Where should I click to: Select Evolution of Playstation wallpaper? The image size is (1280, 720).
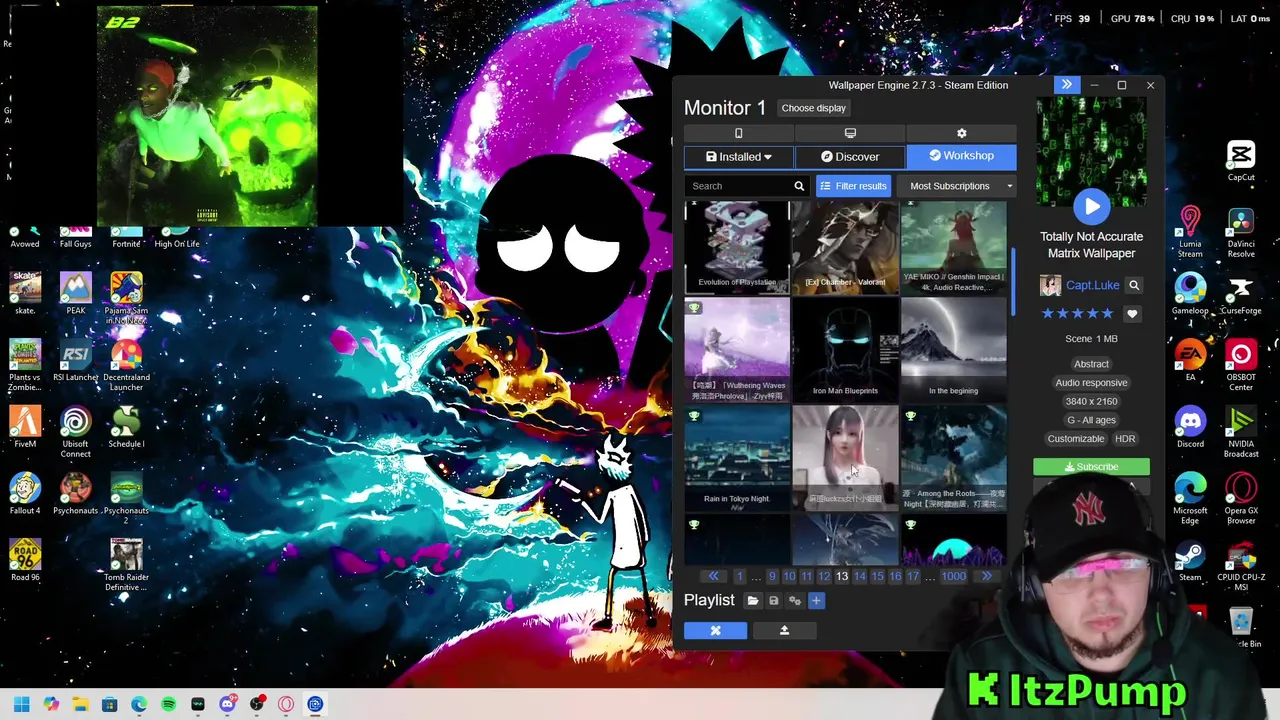pos(737,247)
